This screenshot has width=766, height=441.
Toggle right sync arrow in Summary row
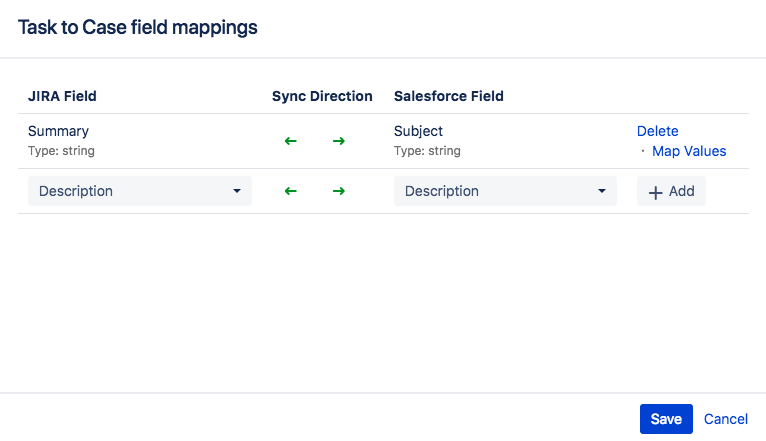click(339, 141)
